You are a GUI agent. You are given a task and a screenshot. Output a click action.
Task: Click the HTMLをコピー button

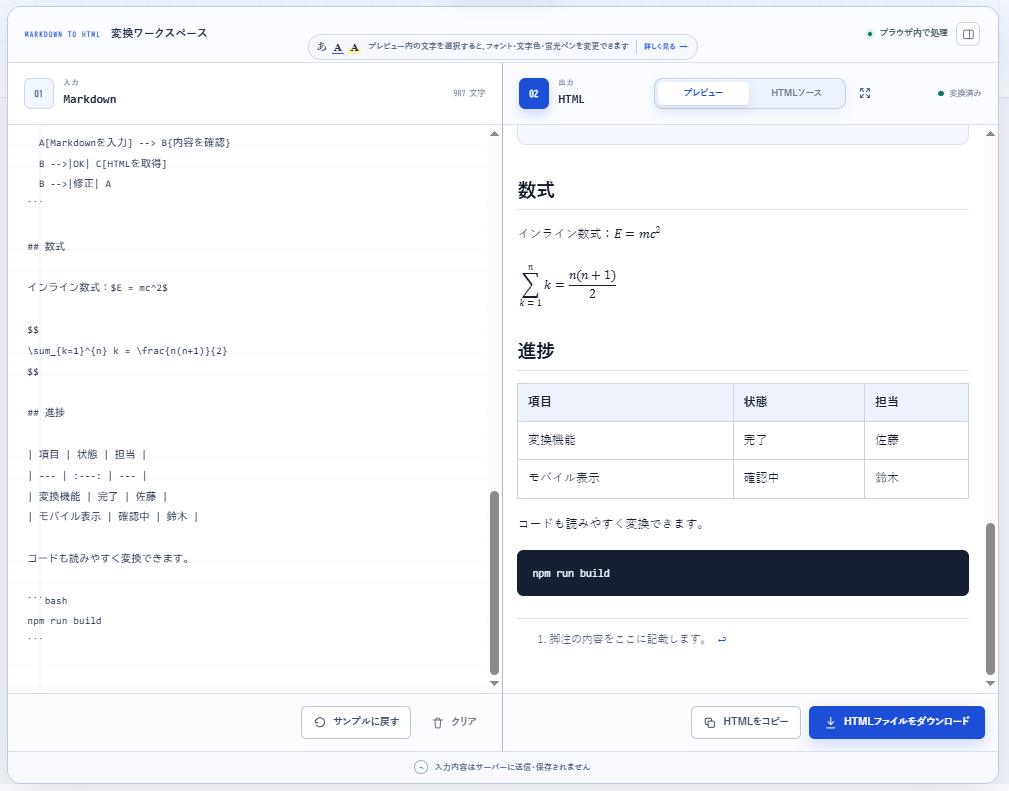point(746,722)
